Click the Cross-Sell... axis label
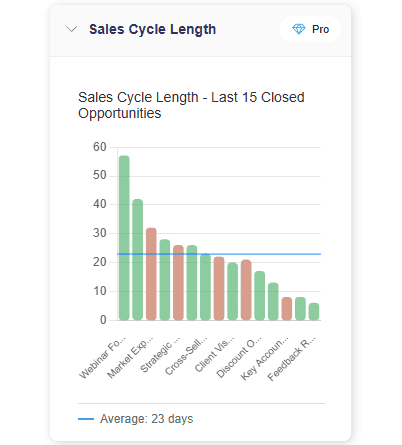 [x=186, y=356]
